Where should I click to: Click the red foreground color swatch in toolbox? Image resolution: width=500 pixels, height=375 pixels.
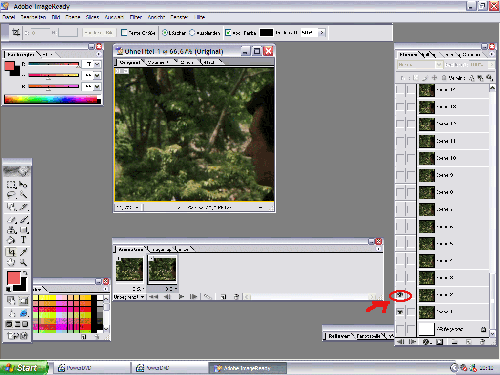pos(13,278)
